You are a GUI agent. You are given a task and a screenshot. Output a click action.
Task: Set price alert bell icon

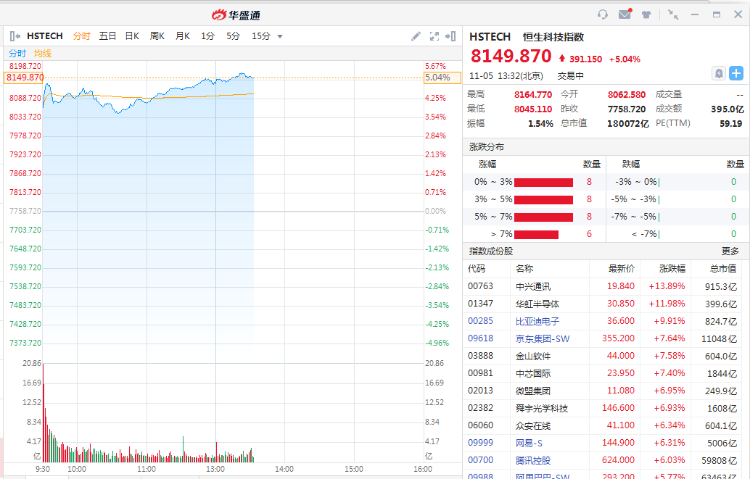click(x=718, y=73)
